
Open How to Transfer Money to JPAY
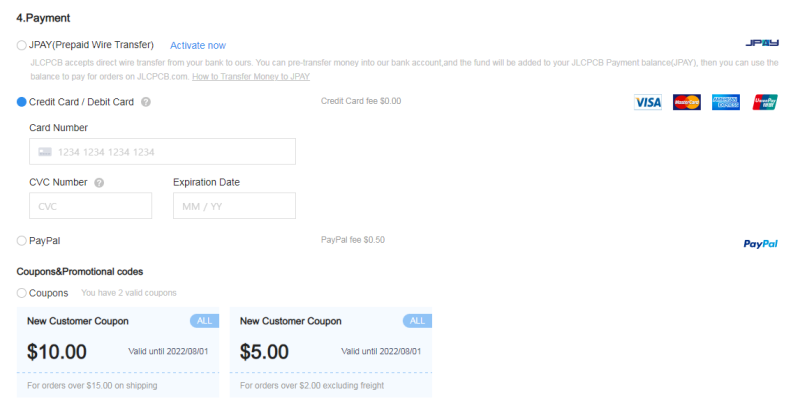[251, 76]
